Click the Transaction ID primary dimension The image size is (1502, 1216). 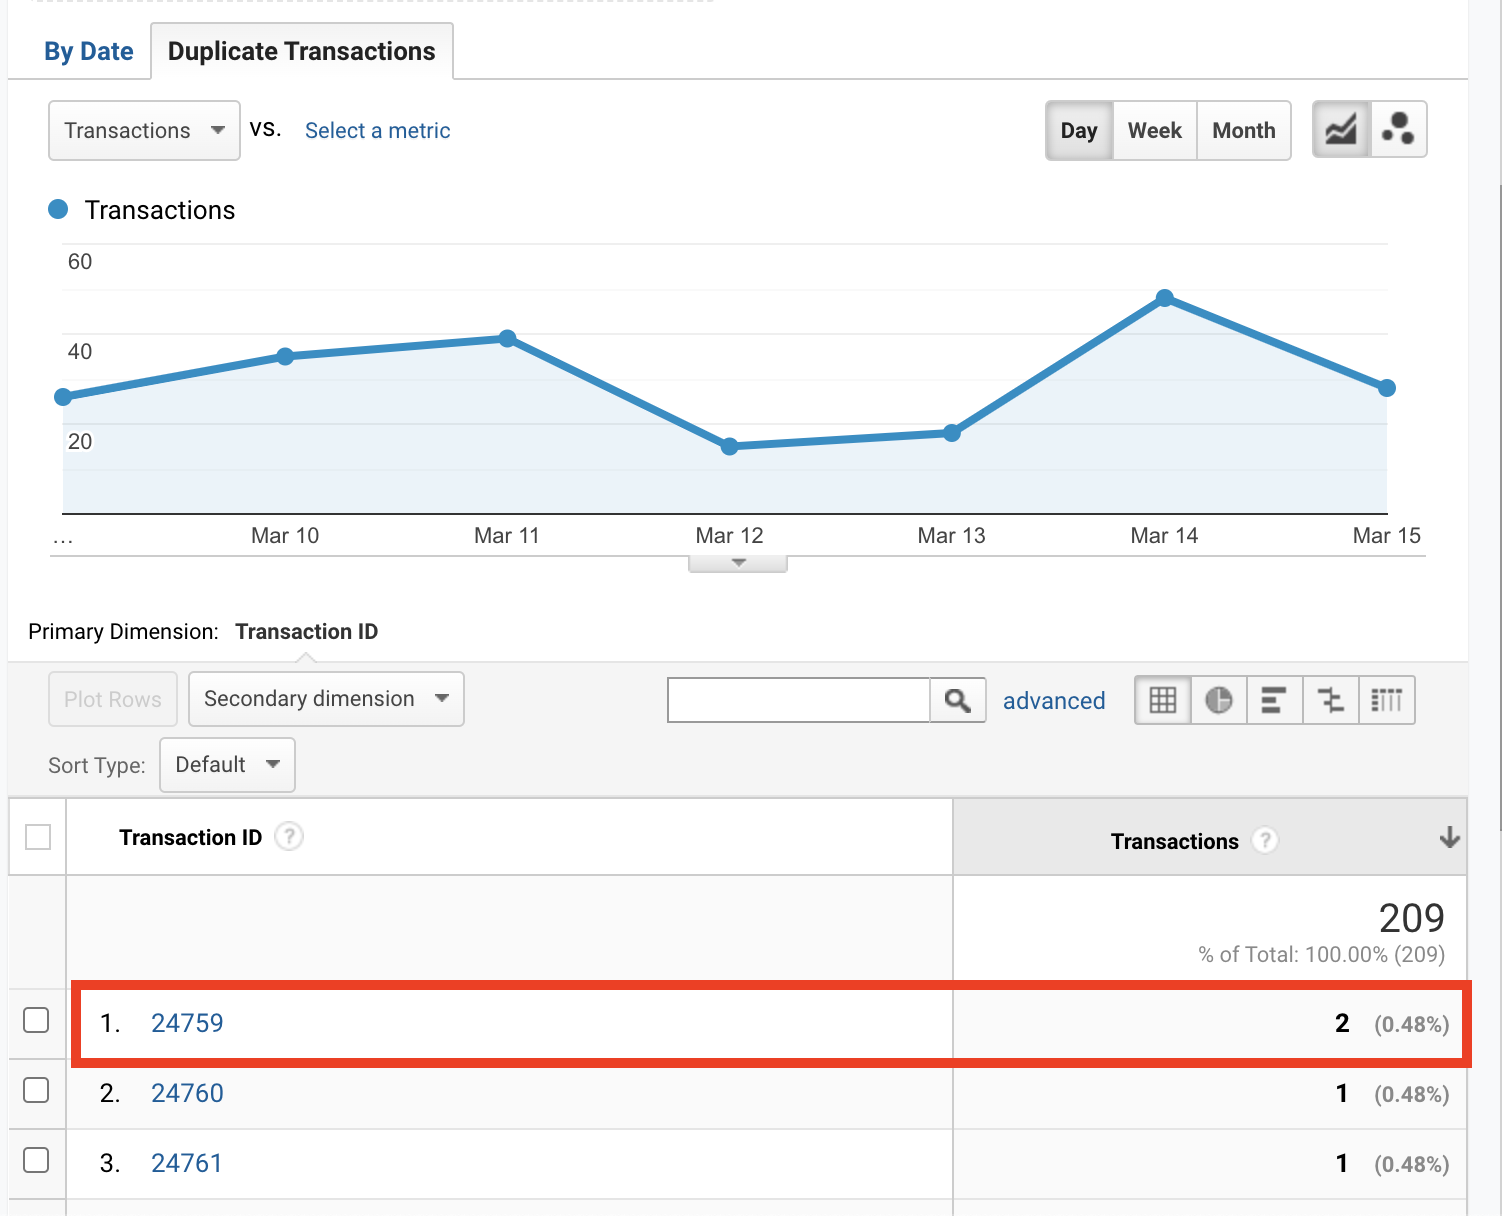tap(307, 632)
